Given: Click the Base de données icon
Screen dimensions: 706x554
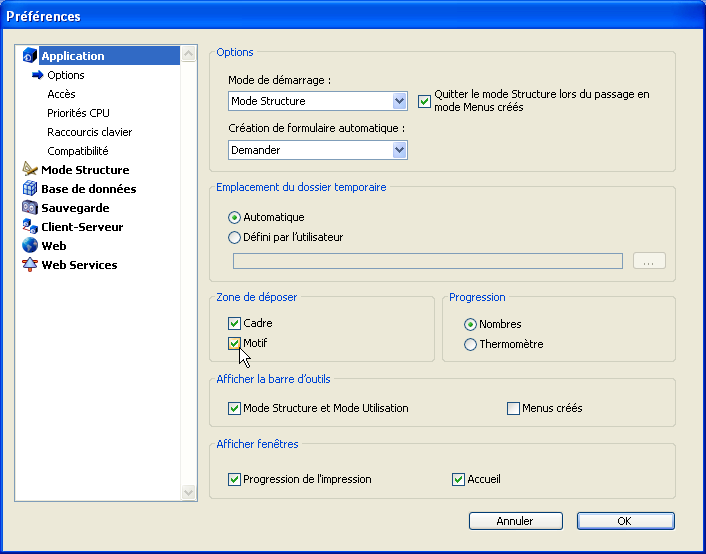Looking at the screenshot, I should pos(30,189).
